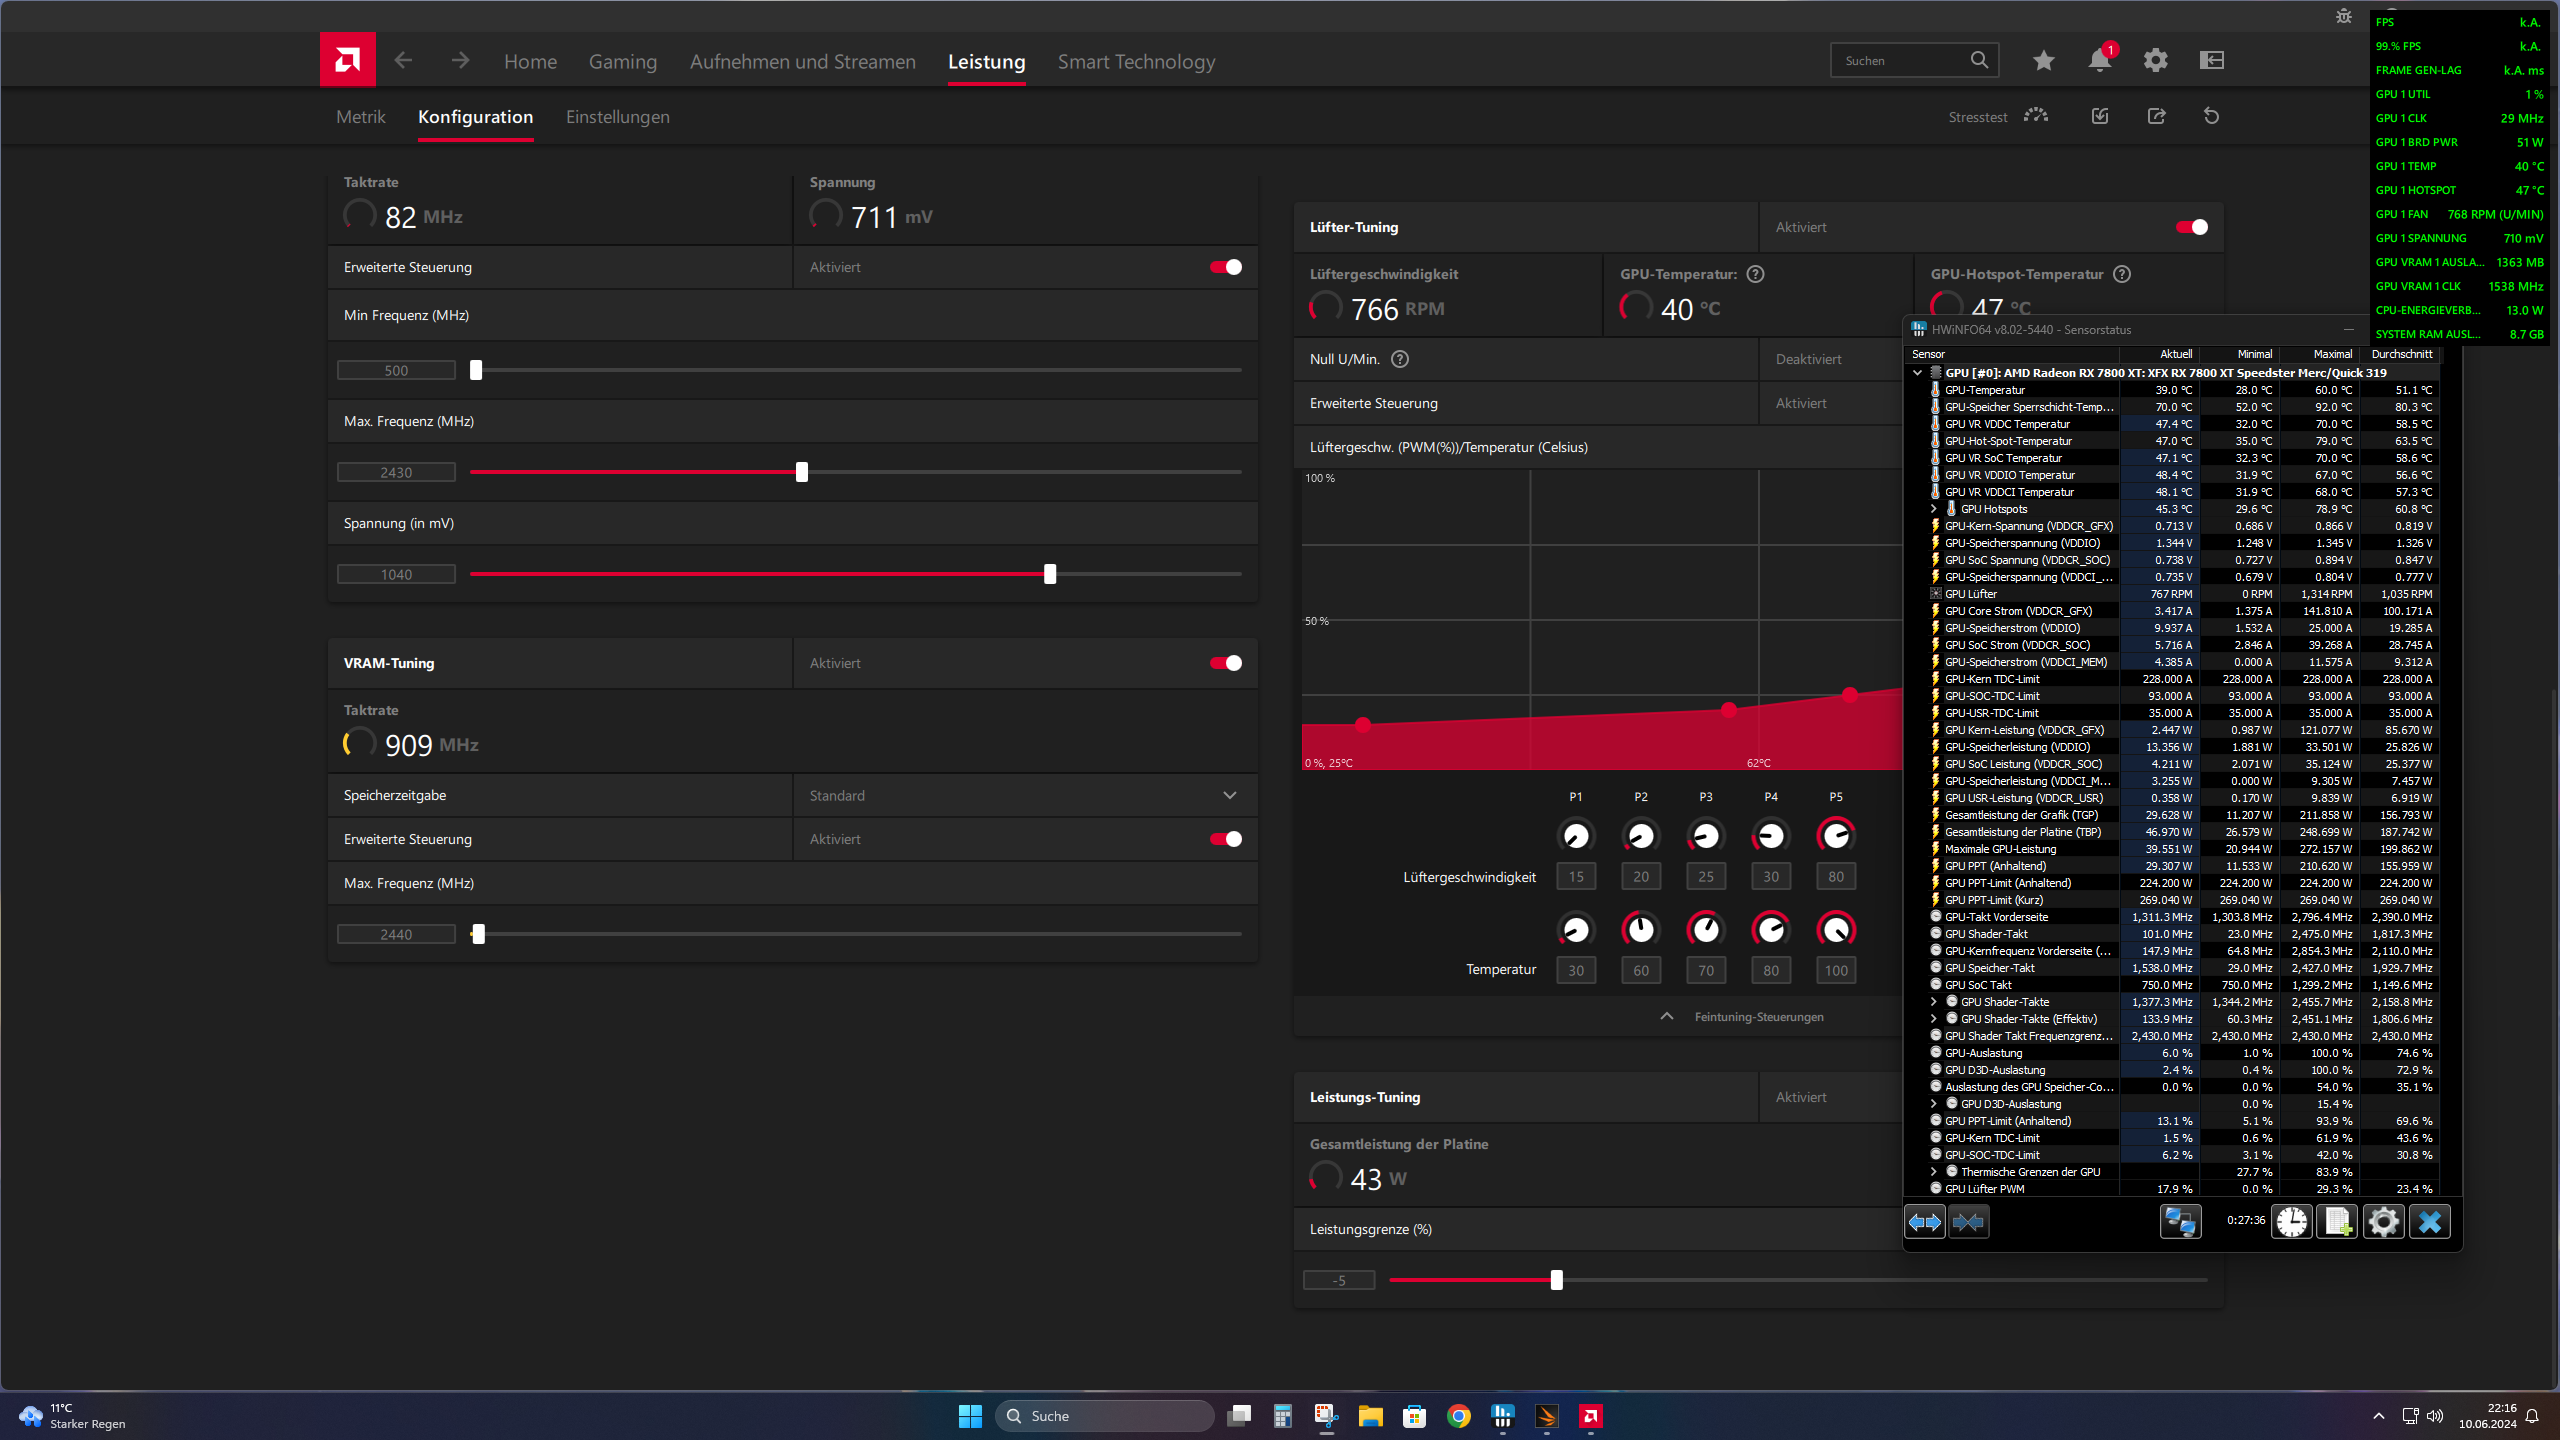Open the Metrik sub-tab
Viewport: 2560px width, 1440px height.
[x=360, y=117]
